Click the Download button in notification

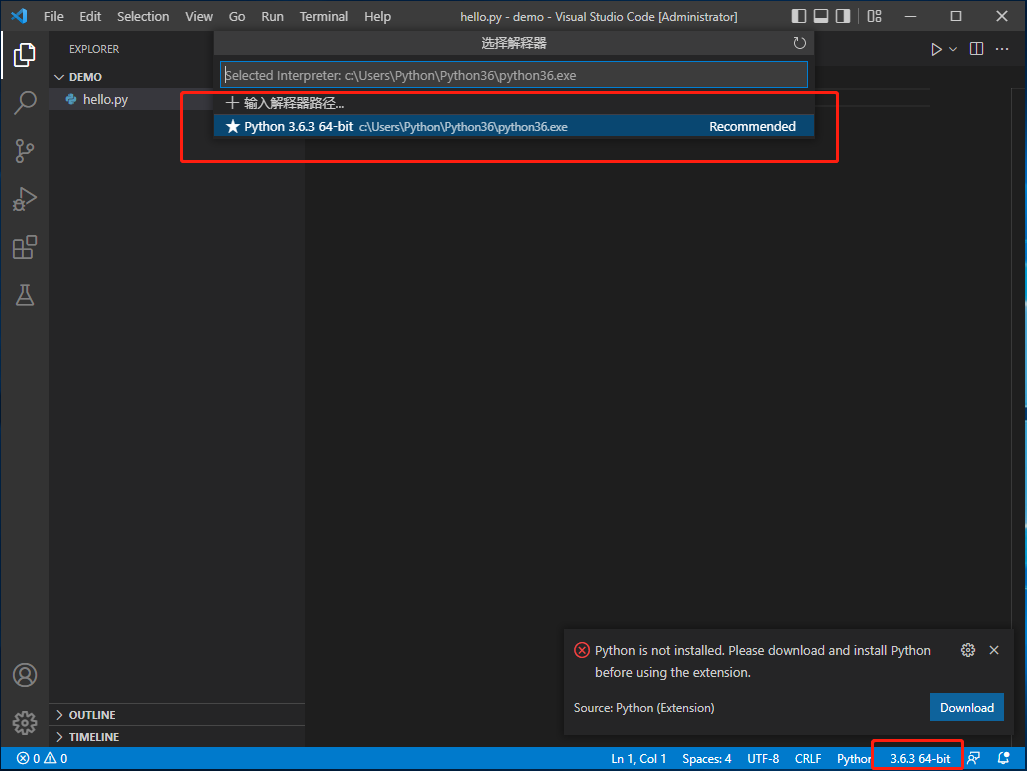click(x=967, y=707)
